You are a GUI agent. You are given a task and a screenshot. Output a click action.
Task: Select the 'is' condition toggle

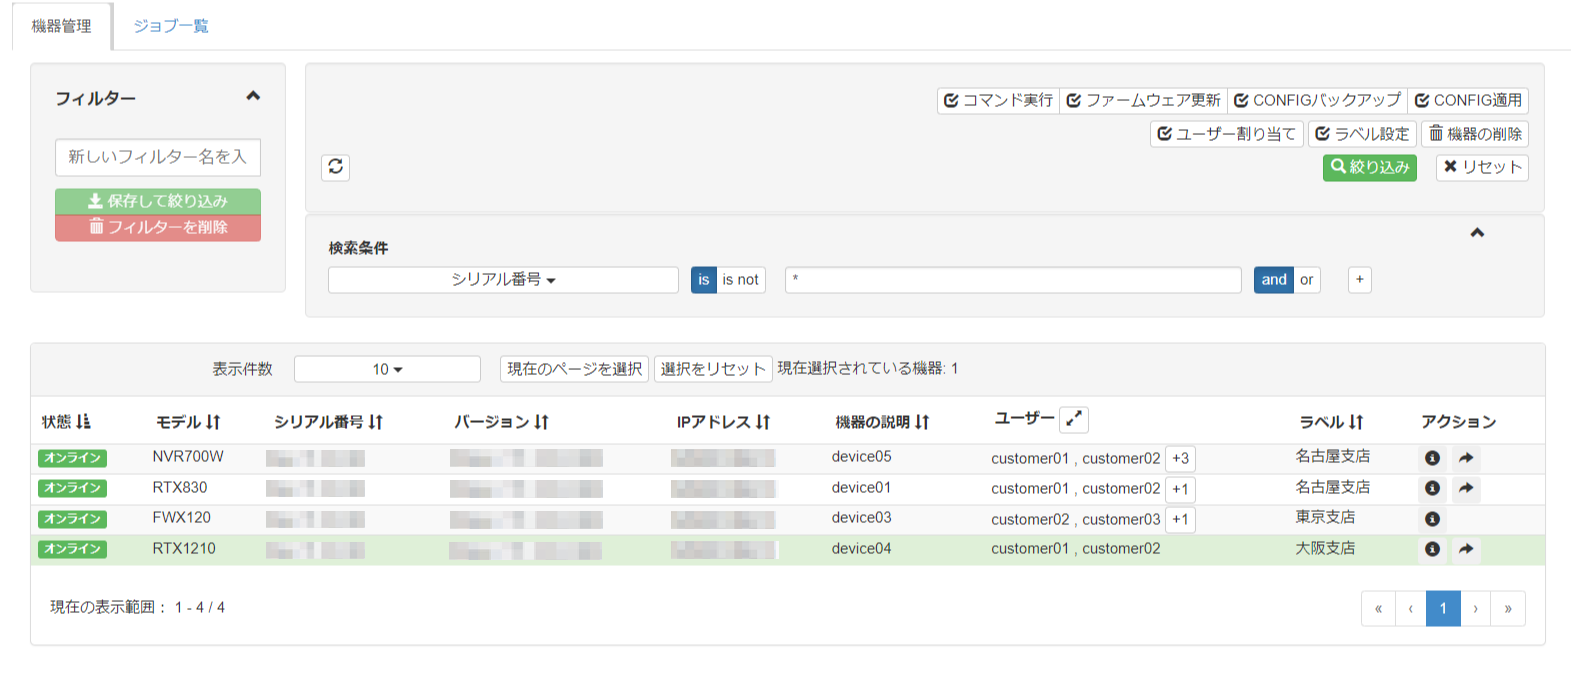703,280
